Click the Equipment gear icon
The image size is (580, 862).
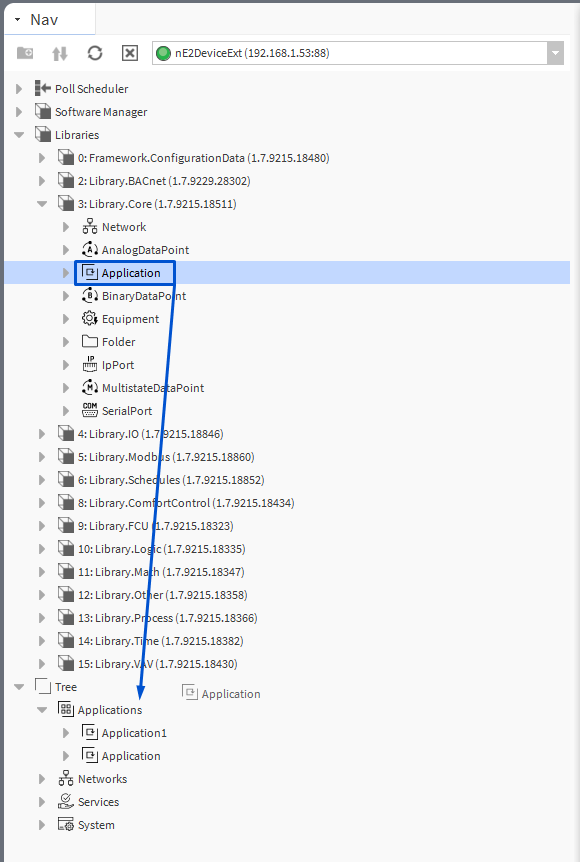[88, 318]
